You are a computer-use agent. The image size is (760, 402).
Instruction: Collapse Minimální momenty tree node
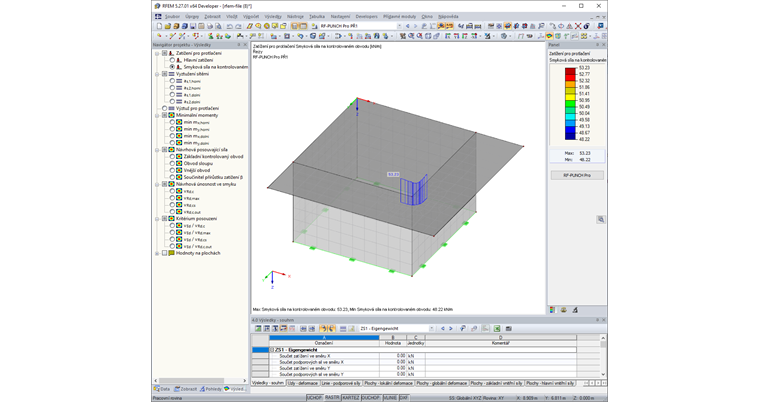pyautogui.click(x=157, y=115)
